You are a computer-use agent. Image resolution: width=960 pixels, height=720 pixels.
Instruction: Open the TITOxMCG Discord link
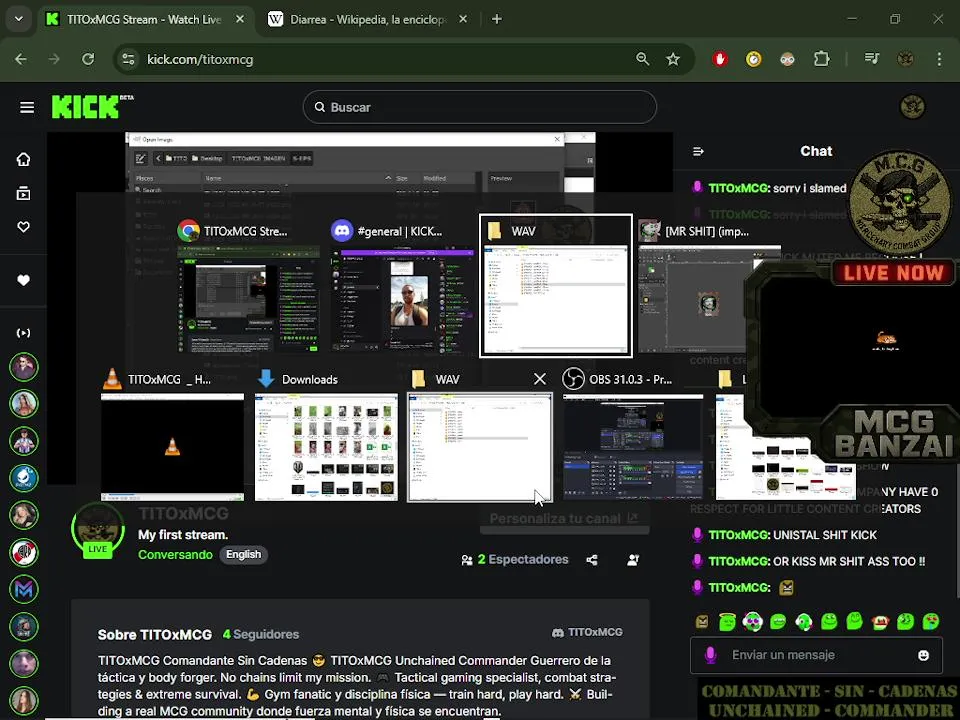[x=587, y=632]
